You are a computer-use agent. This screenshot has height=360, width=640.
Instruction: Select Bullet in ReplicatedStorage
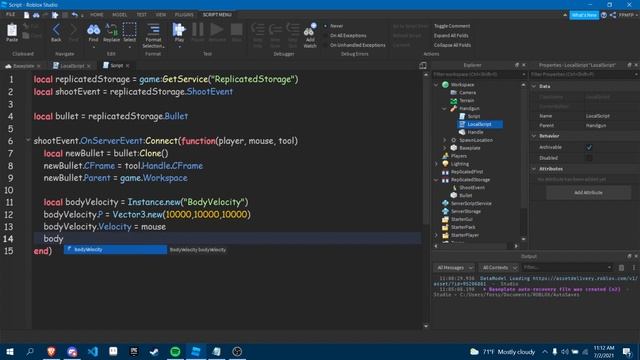[465, 196]
